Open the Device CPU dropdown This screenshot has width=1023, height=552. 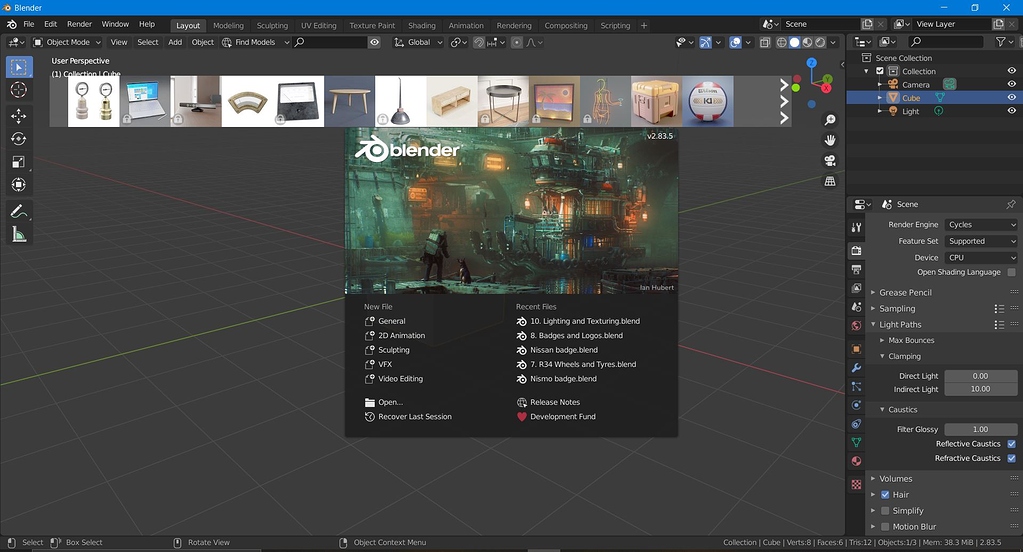pyautogui.click(x=981, y=258)
